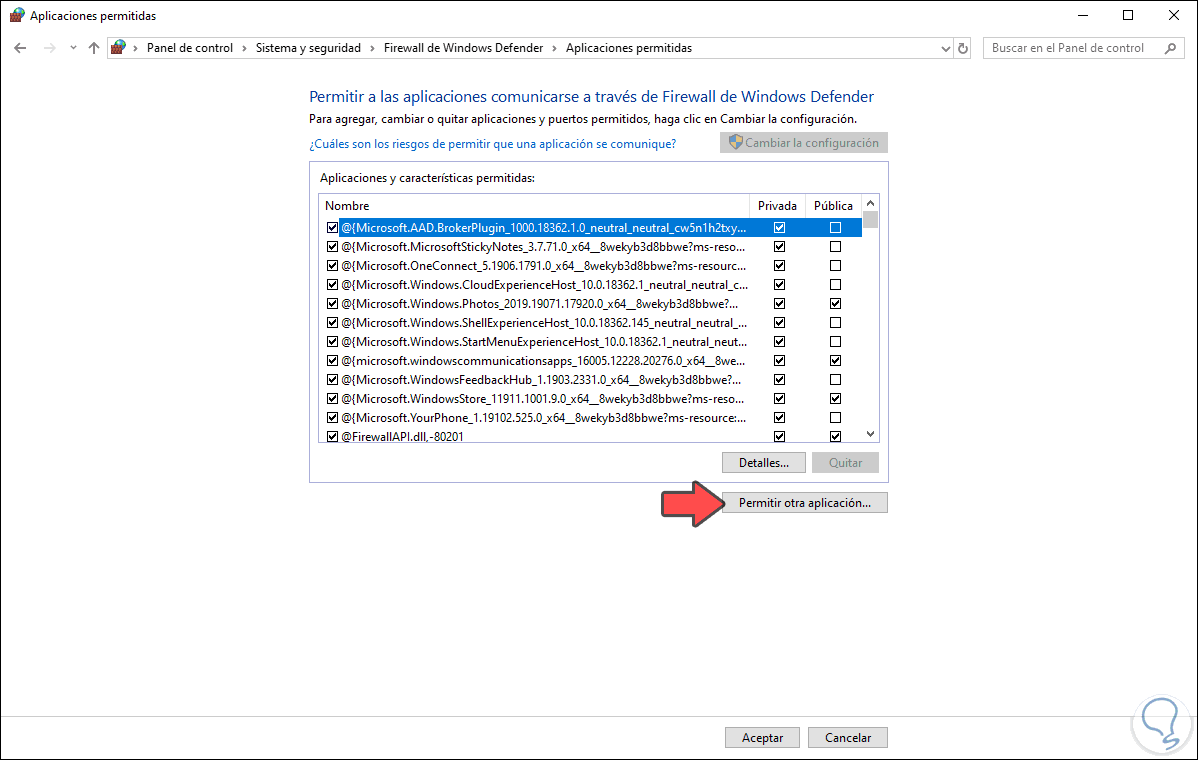Click the help bubble icon at bottom right
This screenshot has height=760, width=1198.
click(x=1160, y=723)
